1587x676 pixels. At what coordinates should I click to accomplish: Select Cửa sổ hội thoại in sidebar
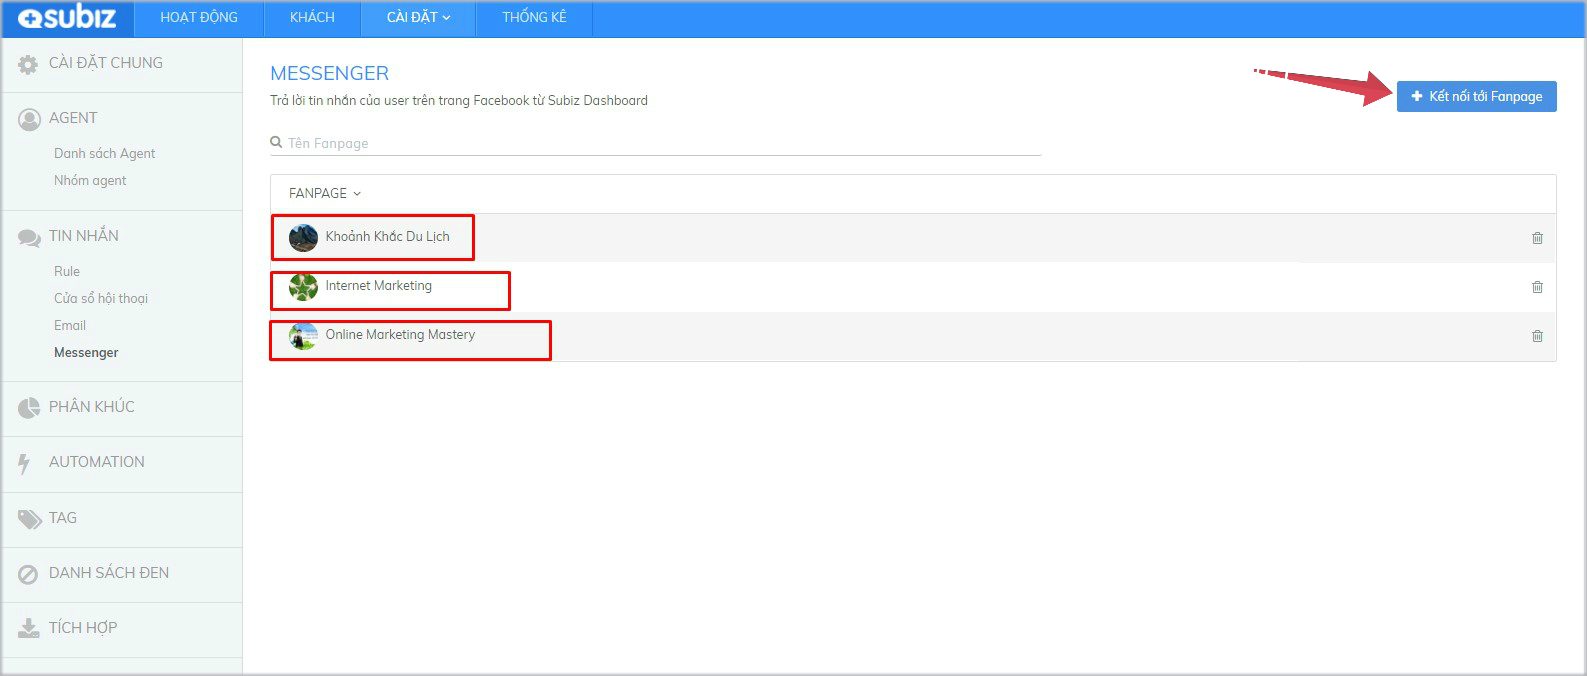coord(100,298)
